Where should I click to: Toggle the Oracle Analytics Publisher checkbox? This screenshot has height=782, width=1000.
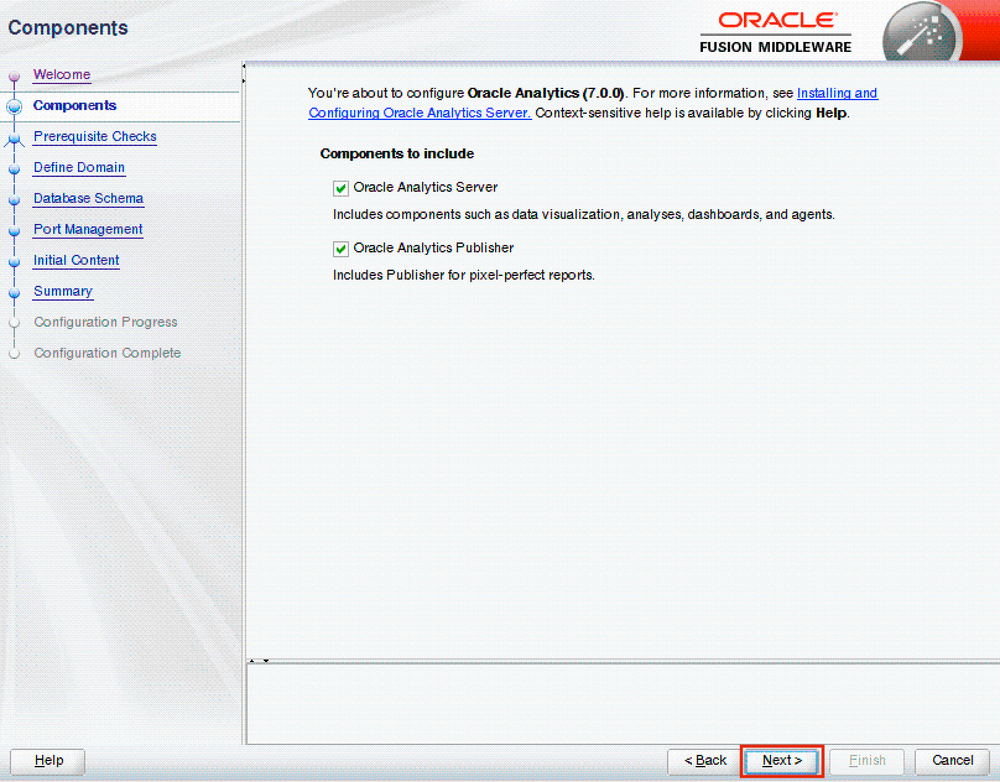[x=341, y=249]
